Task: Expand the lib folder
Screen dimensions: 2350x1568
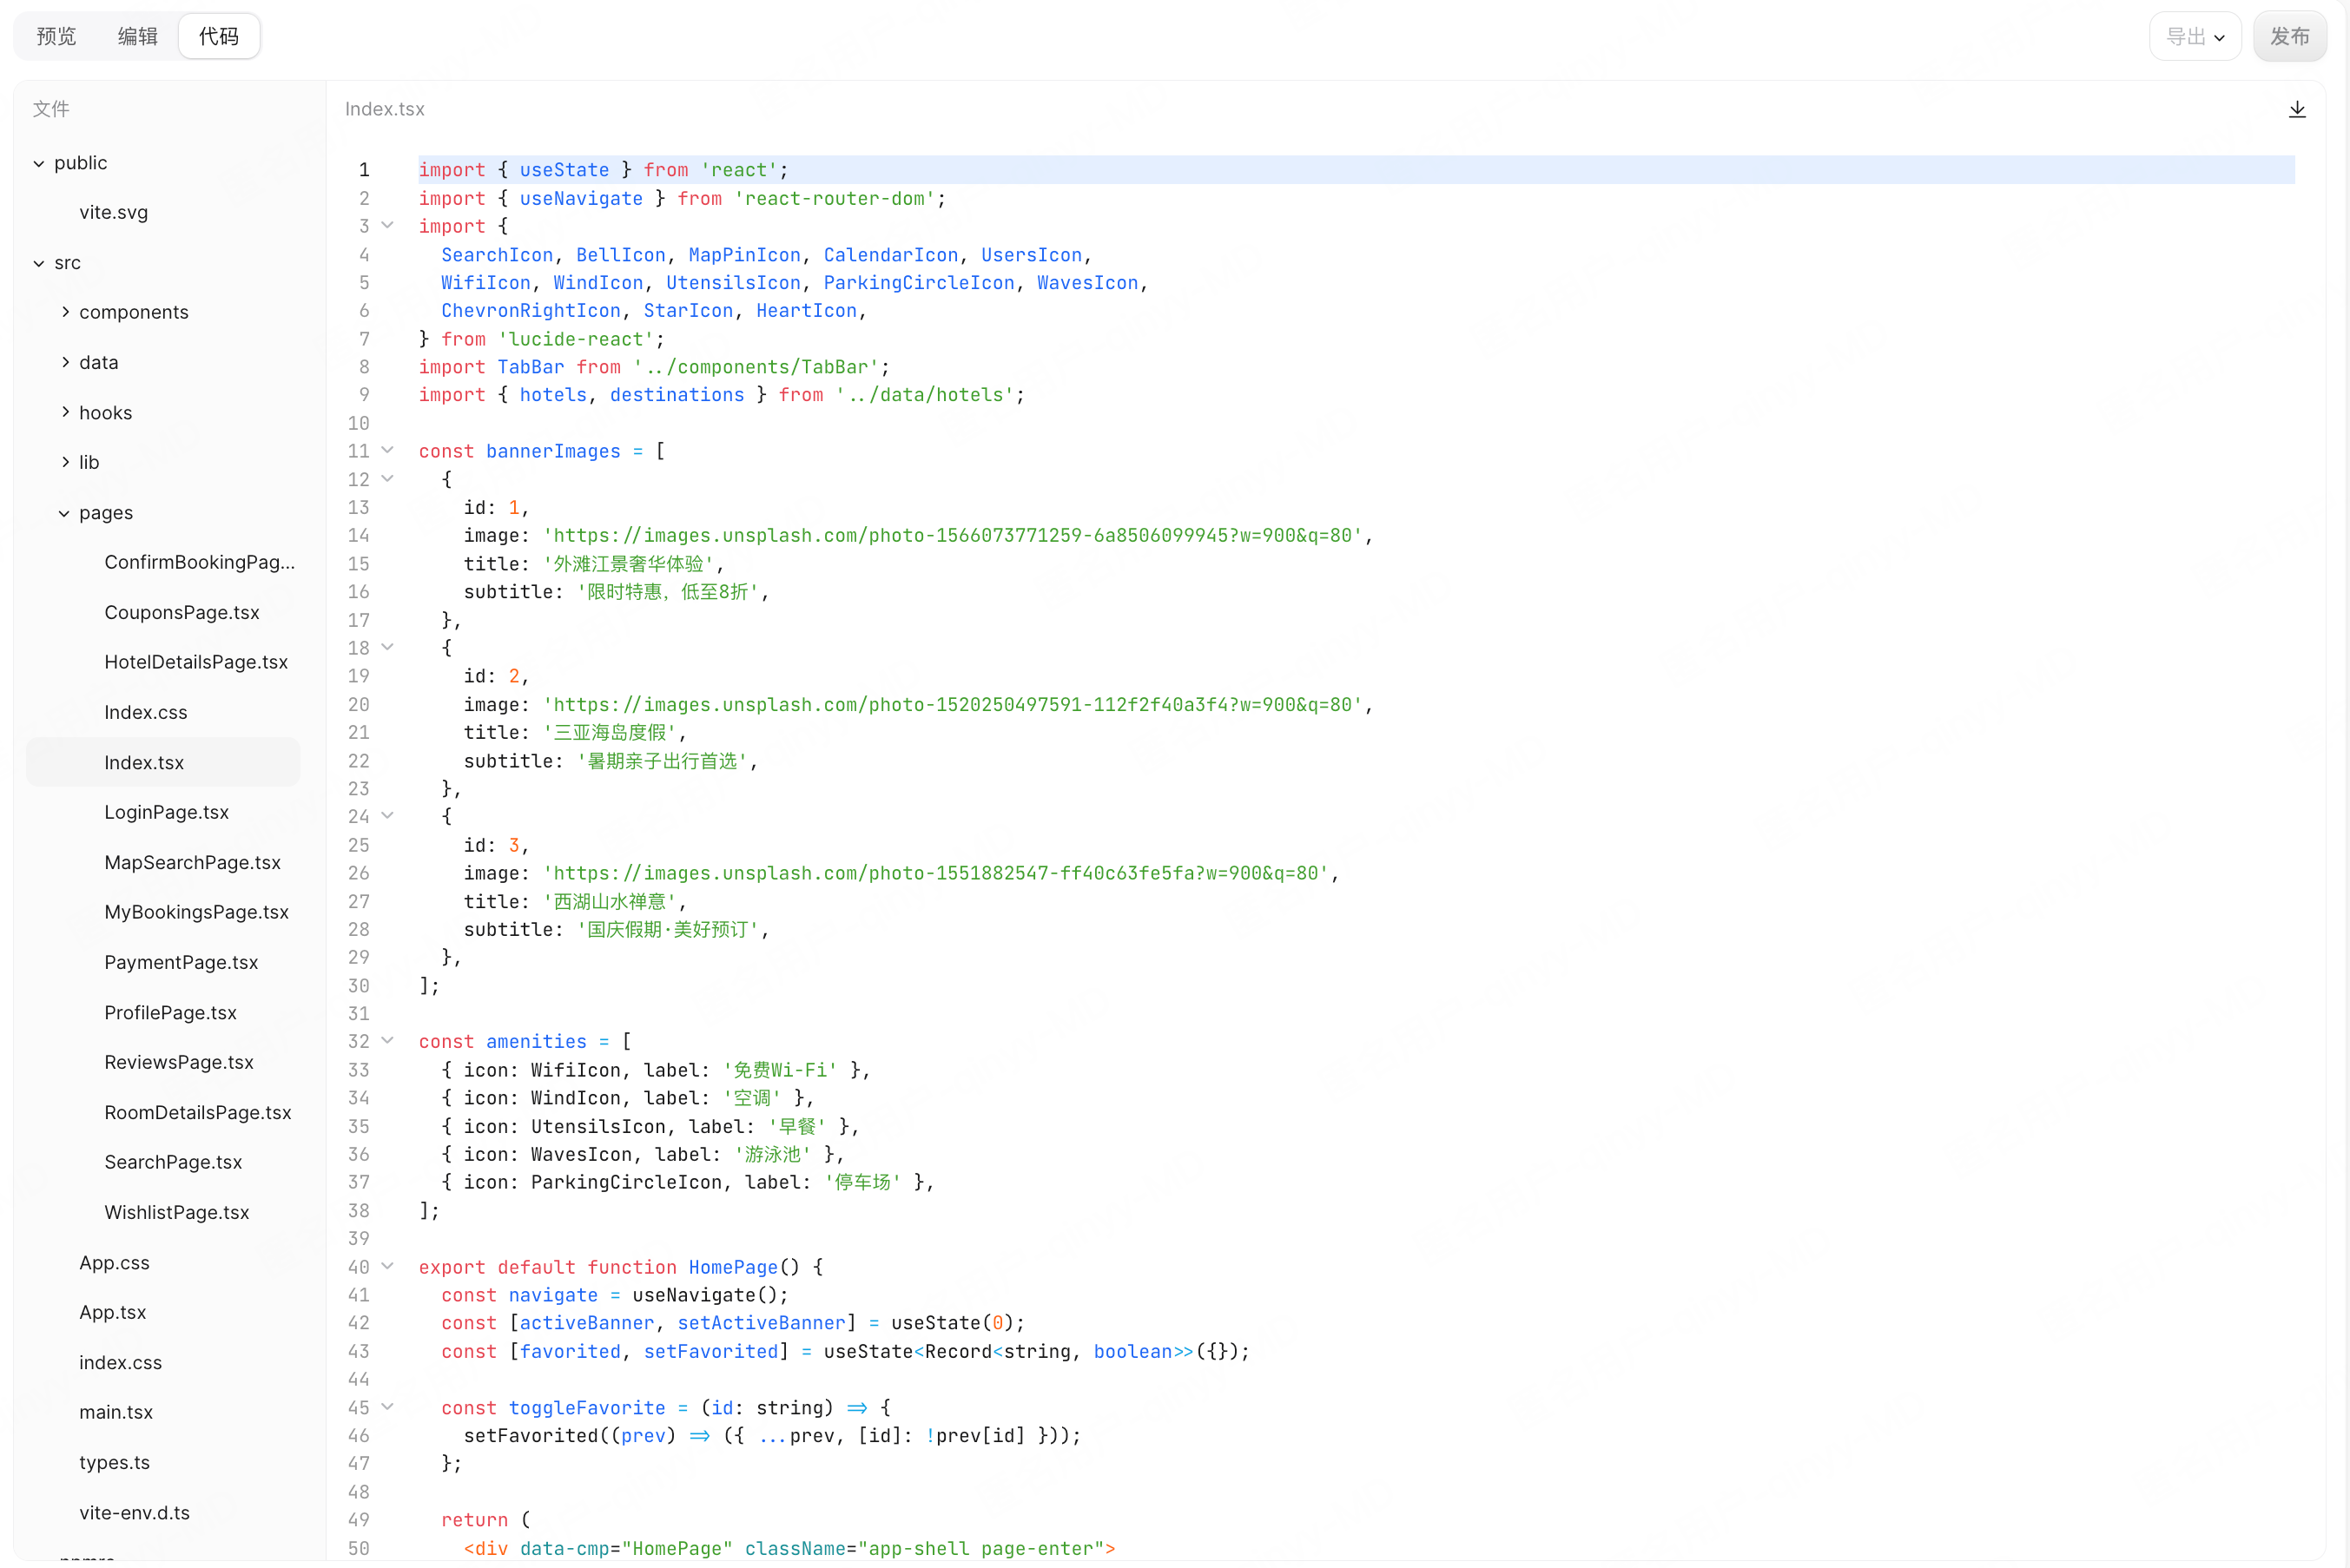Action: pyautogui.click(x=65, y=462)
